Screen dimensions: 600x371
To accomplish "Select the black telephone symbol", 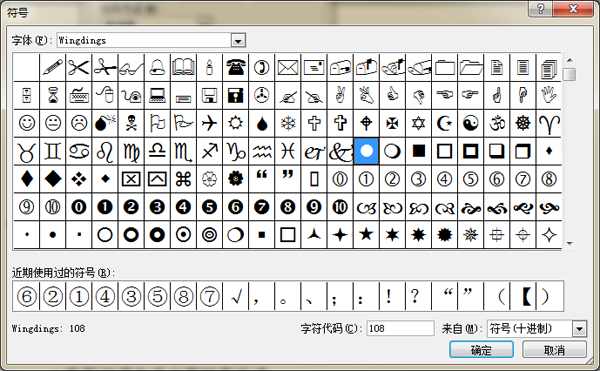I will [236, 68].
